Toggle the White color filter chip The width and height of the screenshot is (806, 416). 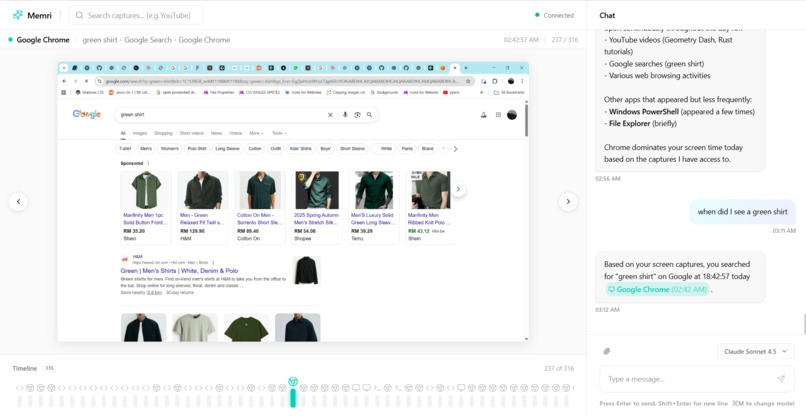point(383,149)
